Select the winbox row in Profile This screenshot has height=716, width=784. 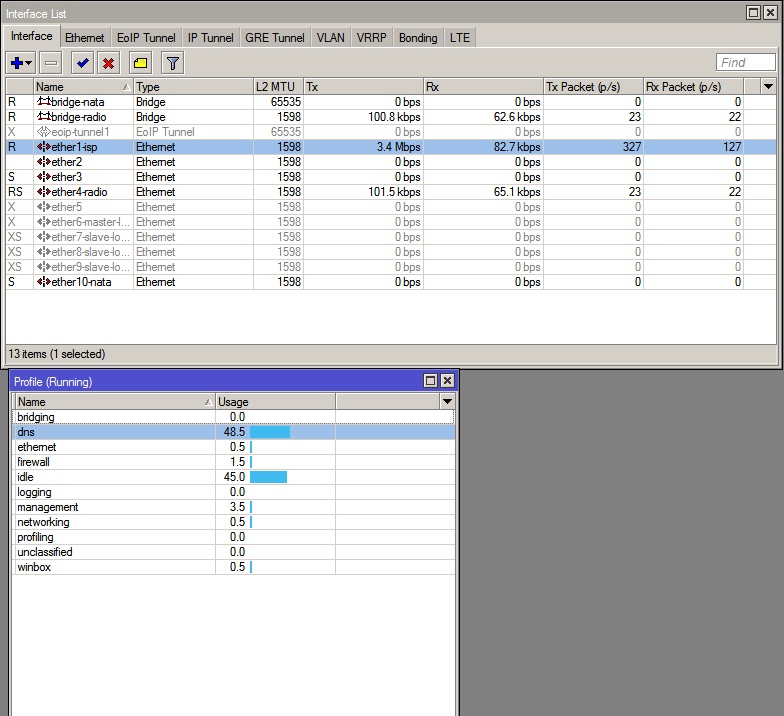point(234,567)
